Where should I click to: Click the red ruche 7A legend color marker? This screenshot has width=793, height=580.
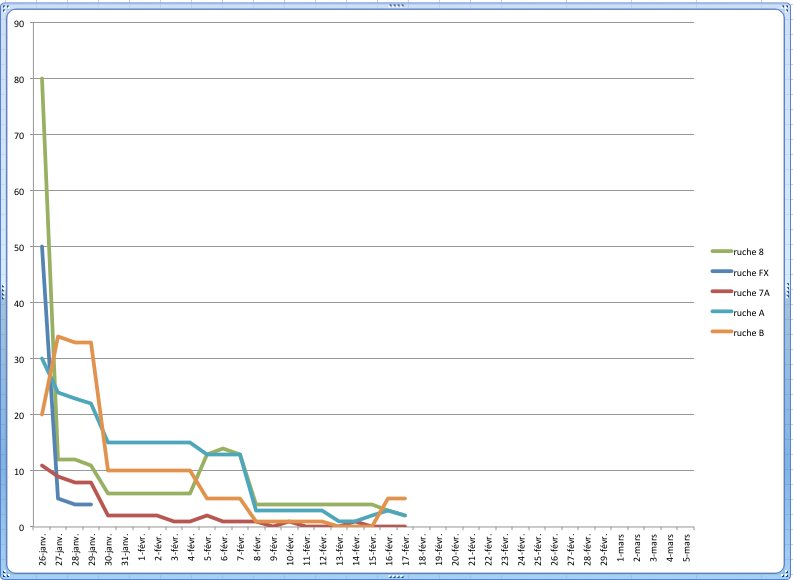(720, 292)
